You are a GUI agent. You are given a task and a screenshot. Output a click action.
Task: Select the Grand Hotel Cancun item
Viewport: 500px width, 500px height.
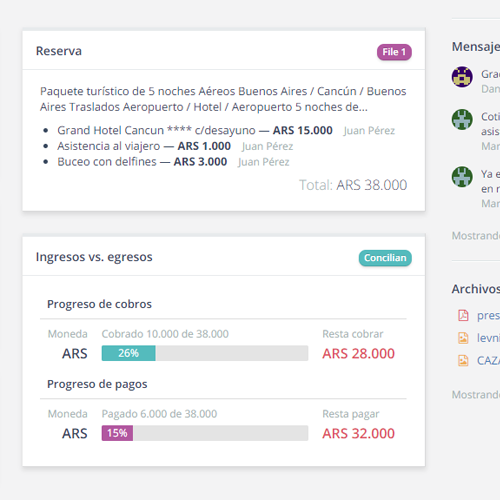pyautogui.click(x=195, y=130)
